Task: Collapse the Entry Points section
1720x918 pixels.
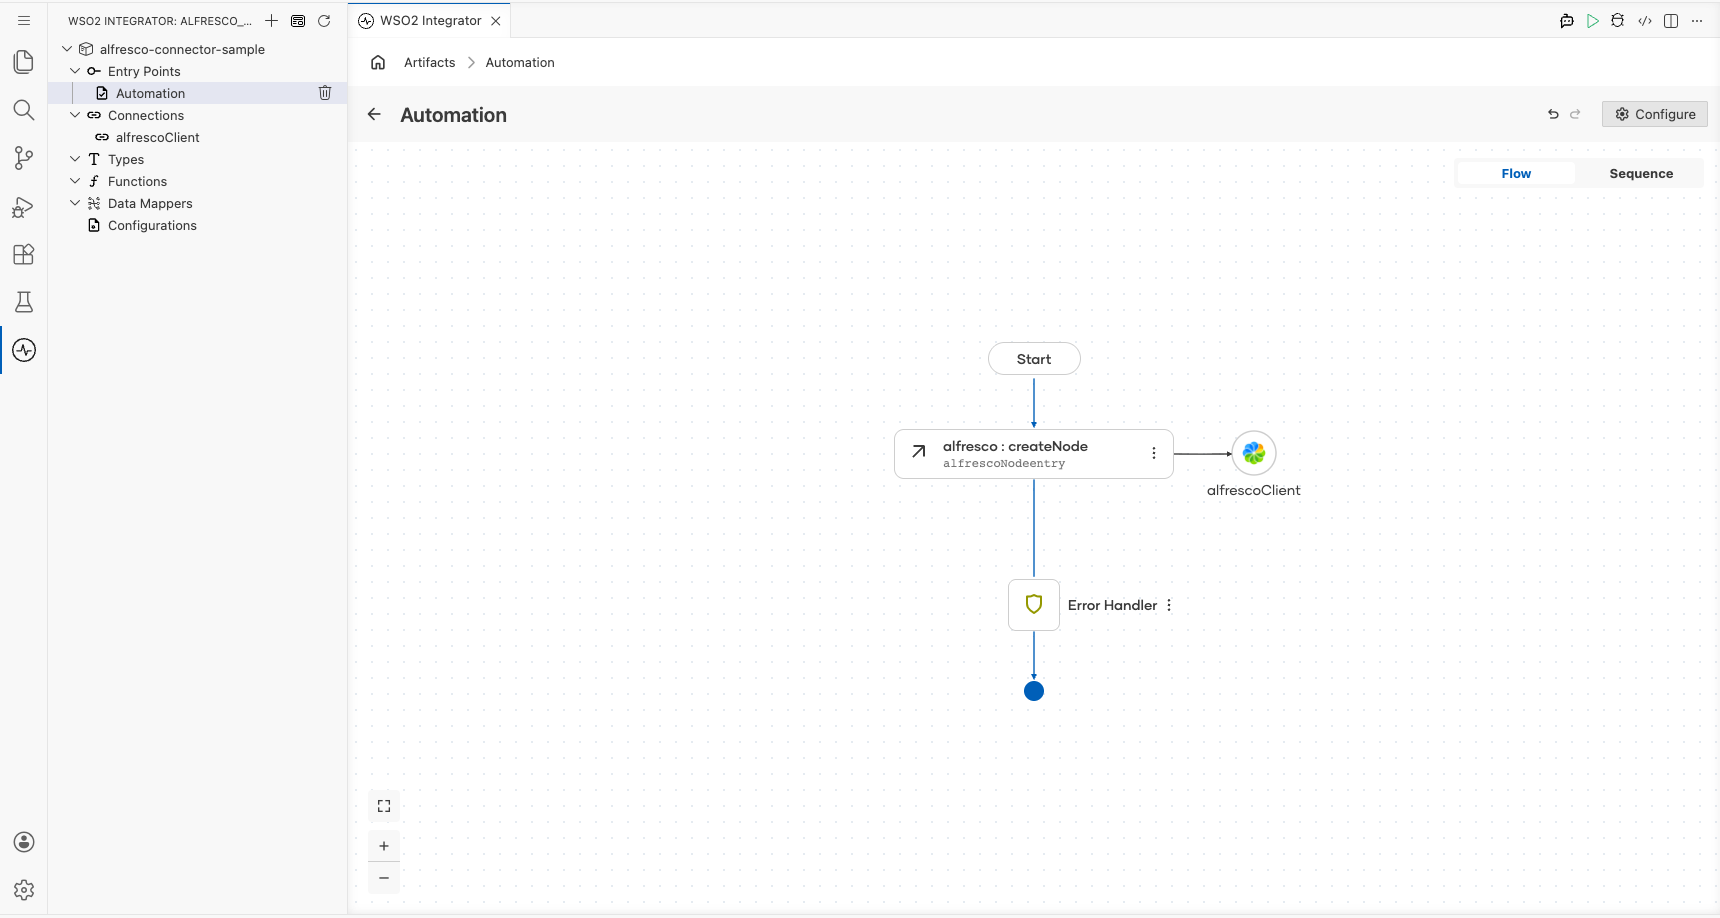Action: point(75,71)
